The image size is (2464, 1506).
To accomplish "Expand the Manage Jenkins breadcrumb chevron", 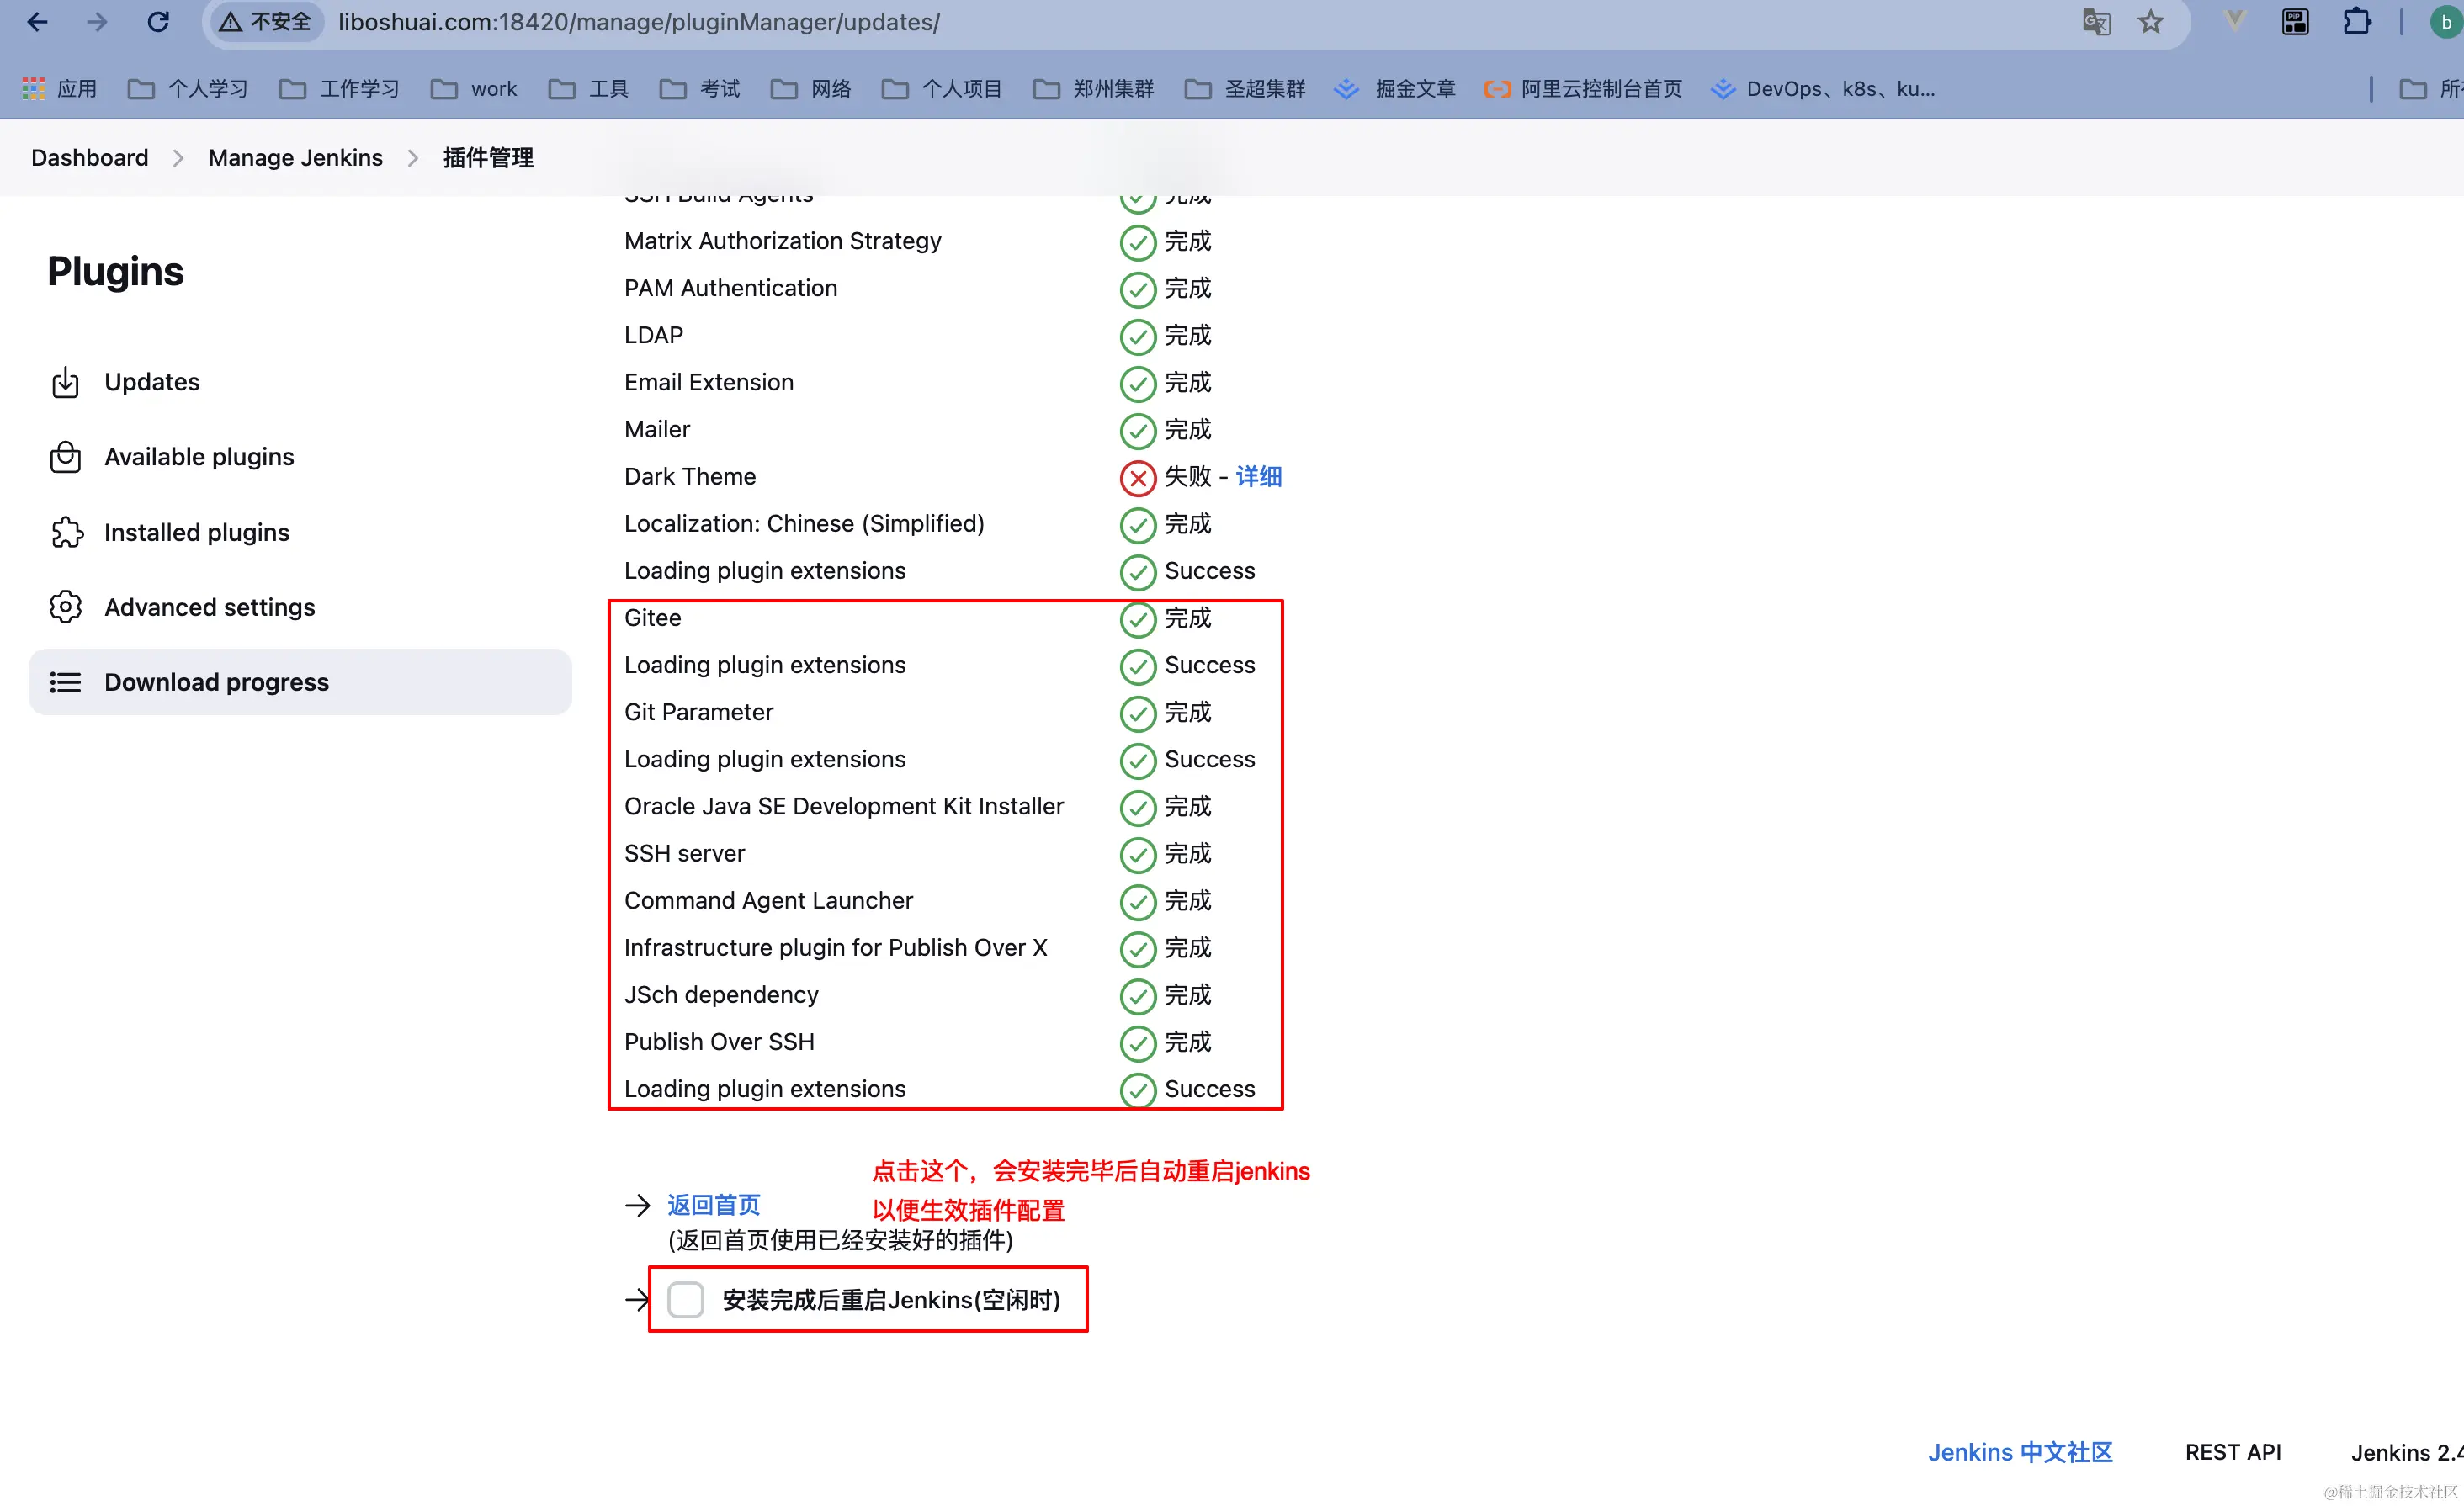I will (x=413, y=158).
